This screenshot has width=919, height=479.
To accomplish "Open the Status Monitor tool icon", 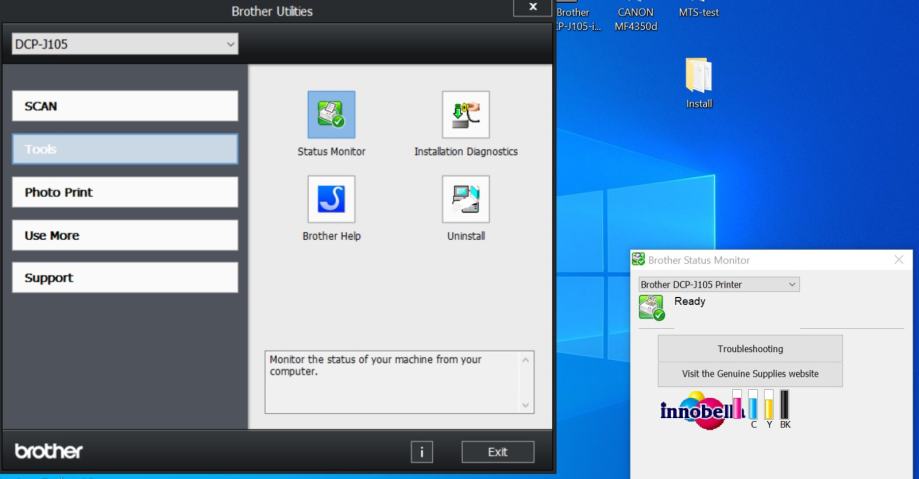I will tap(331, 114).
